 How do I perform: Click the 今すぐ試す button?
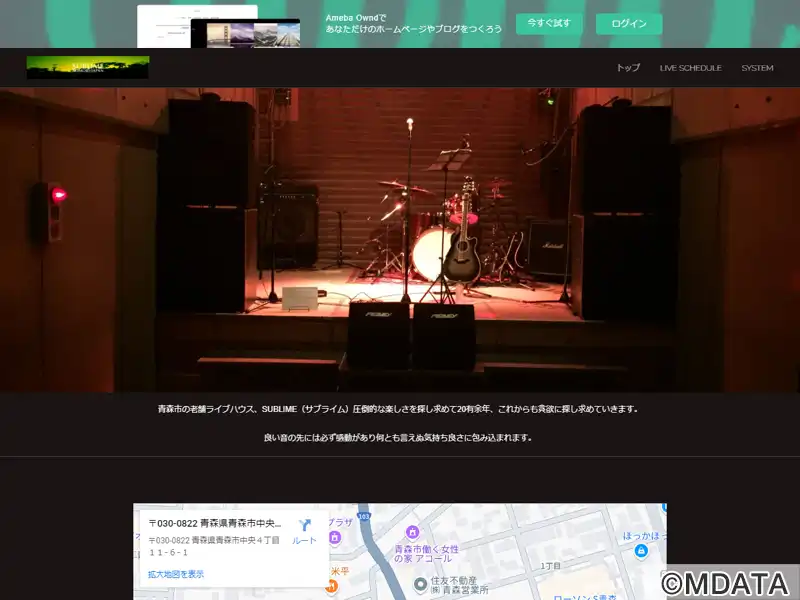(x=549, y=23)
